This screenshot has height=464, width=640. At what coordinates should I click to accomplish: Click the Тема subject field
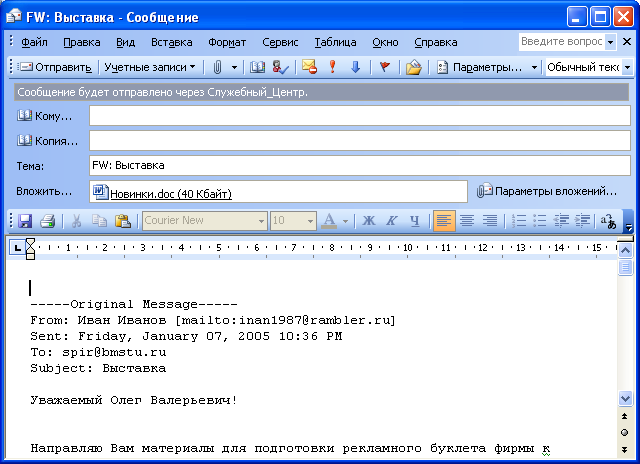360,165
